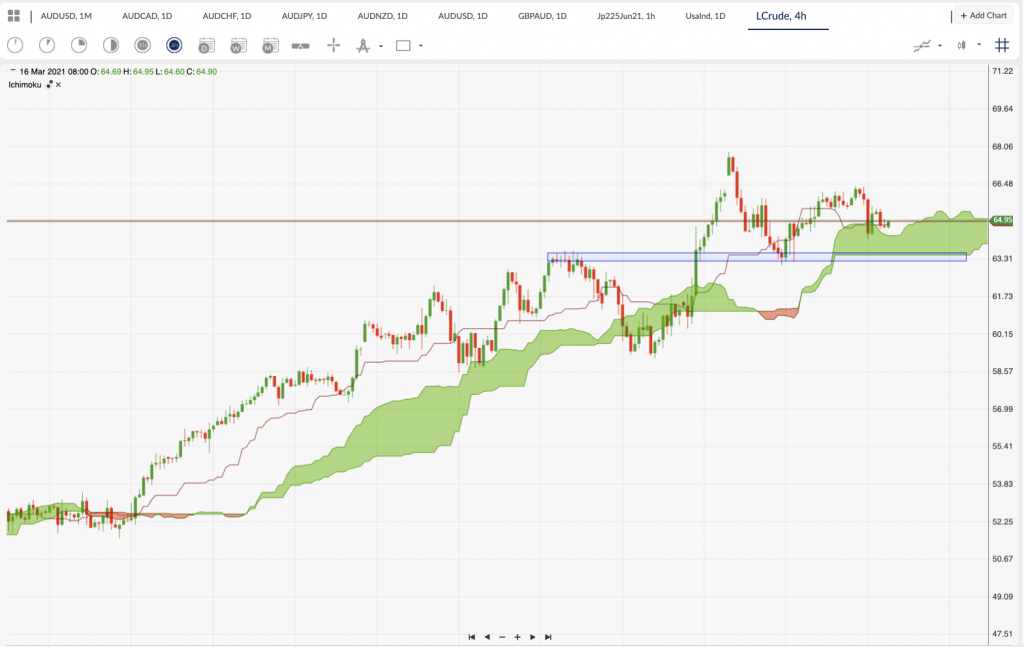The height and width of the screenshot is (647, 1024).
Task: Click the 47.51 price axis label
Action: coord(1002,634)
